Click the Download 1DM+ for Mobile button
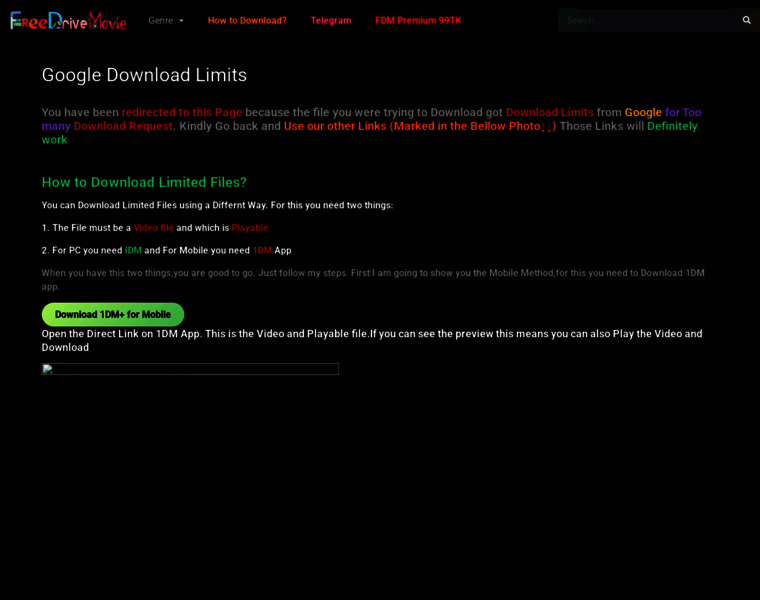Screen dimensions: 760x600 click(113, 315)
